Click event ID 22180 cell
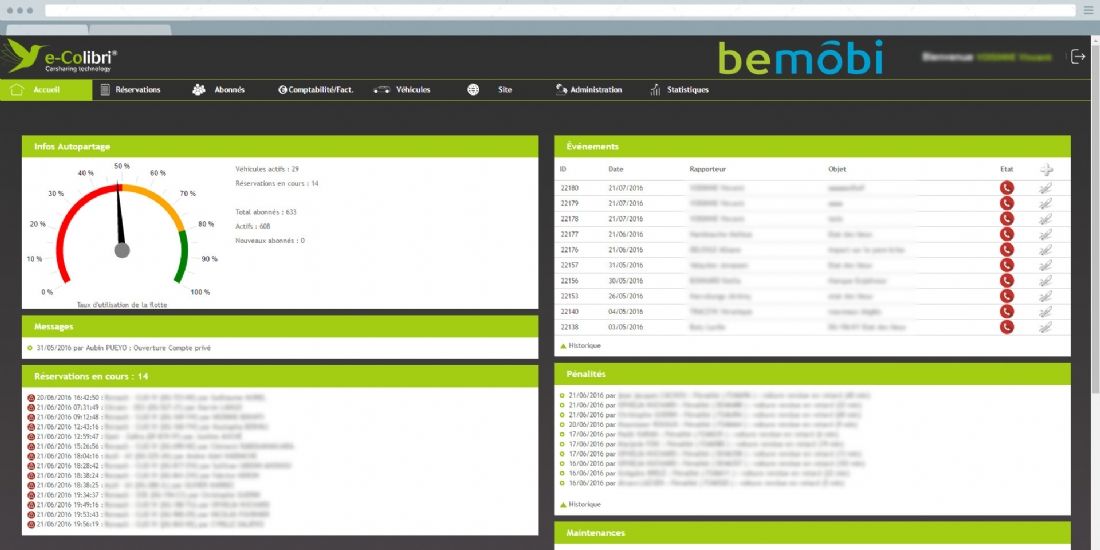1100x550 pixels. coord(569,188)
